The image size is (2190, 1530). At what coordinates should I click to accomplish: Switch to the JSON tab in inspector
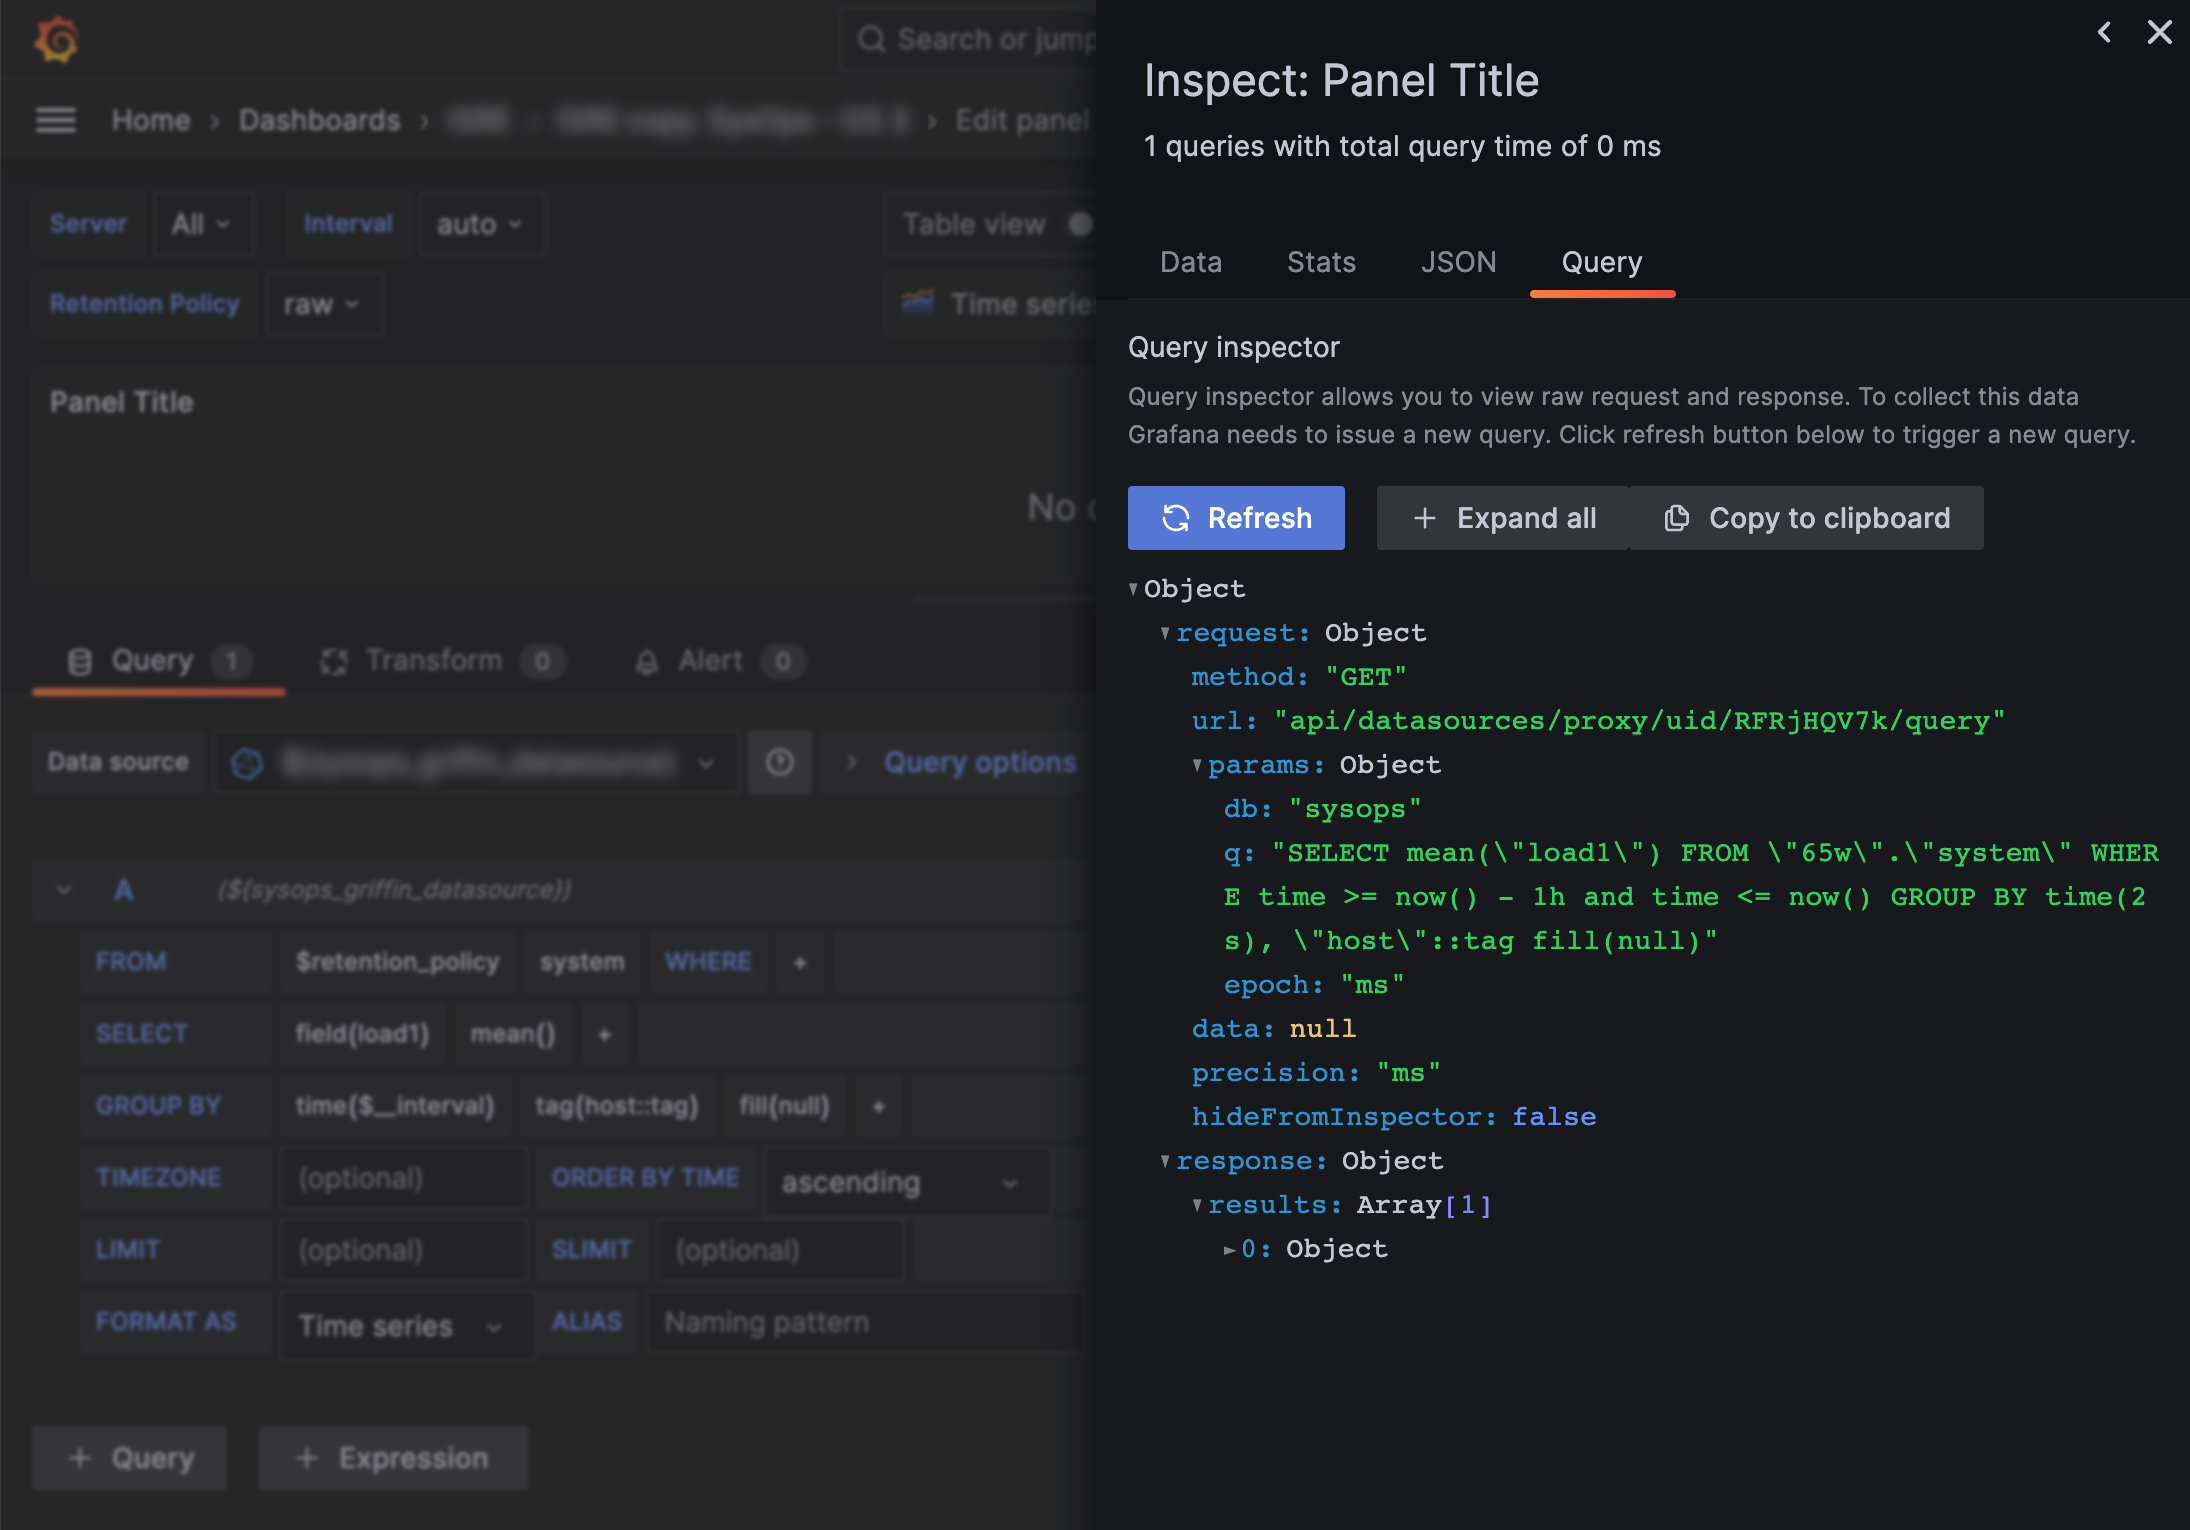(x=1459, y=262)
